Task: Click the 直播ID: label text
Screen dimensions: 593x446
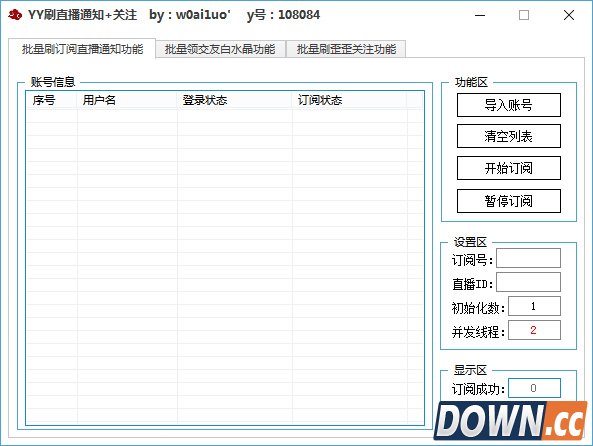Action: tap(473, 284)
